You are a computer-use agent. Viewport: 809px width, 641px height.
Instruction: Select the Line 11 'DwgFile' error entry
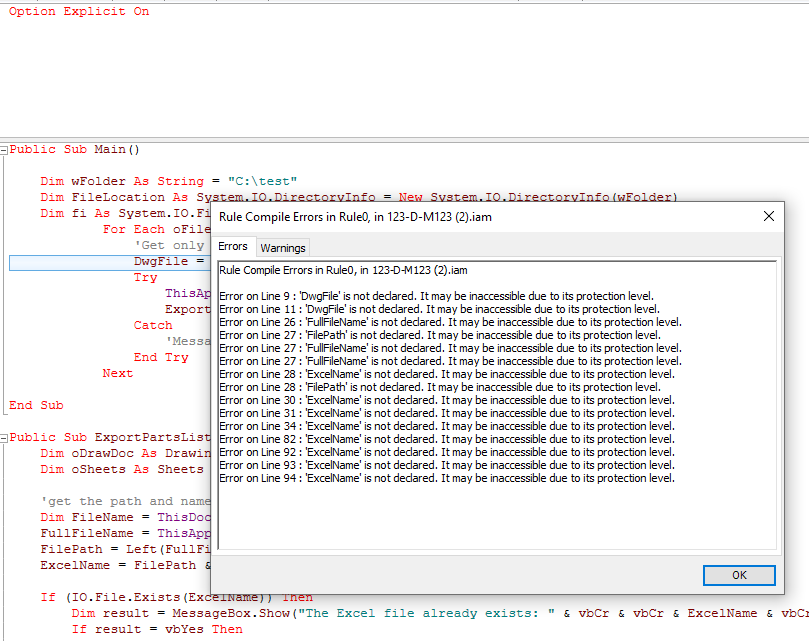pyautogui.click(x=440, y=309)
